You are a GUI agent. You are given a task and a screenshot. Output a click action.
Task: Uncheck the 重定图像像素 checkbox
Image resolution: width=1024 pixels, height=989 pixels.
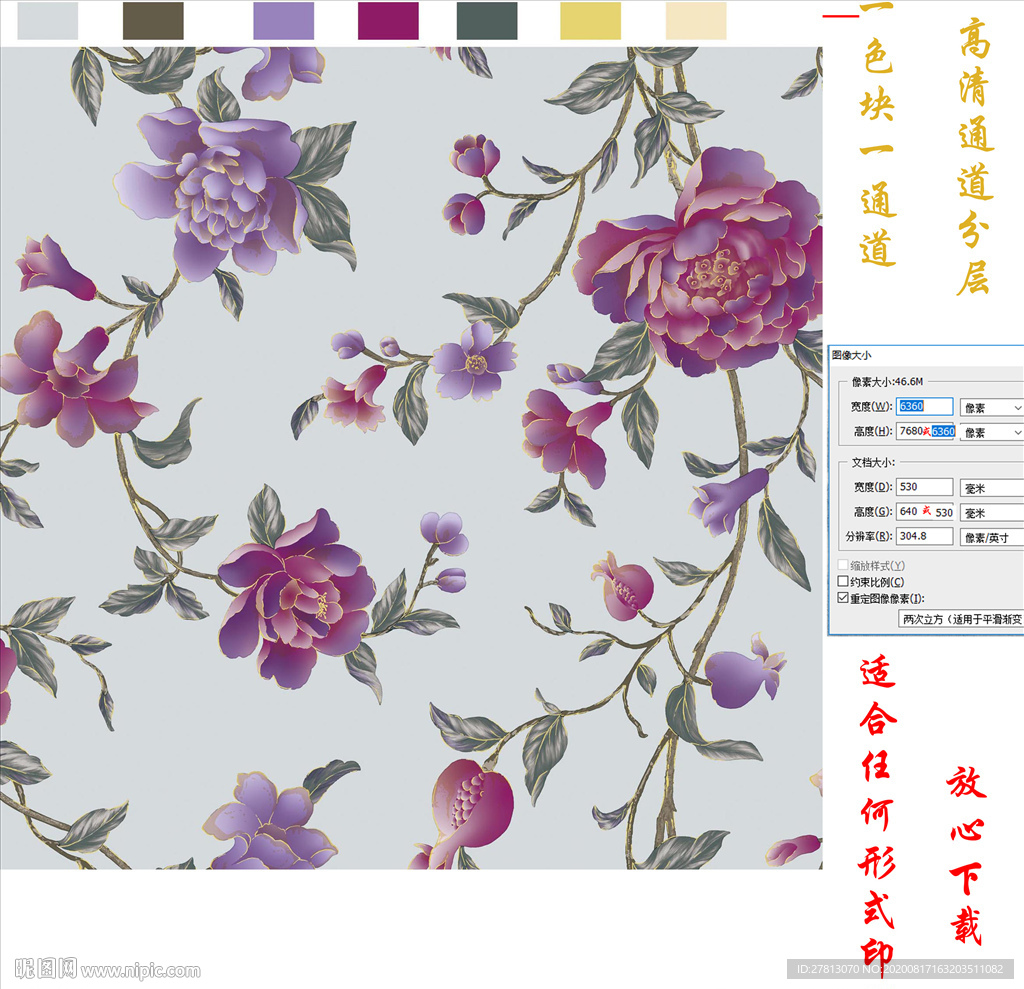pyautogui.click(x=842, y=598)
